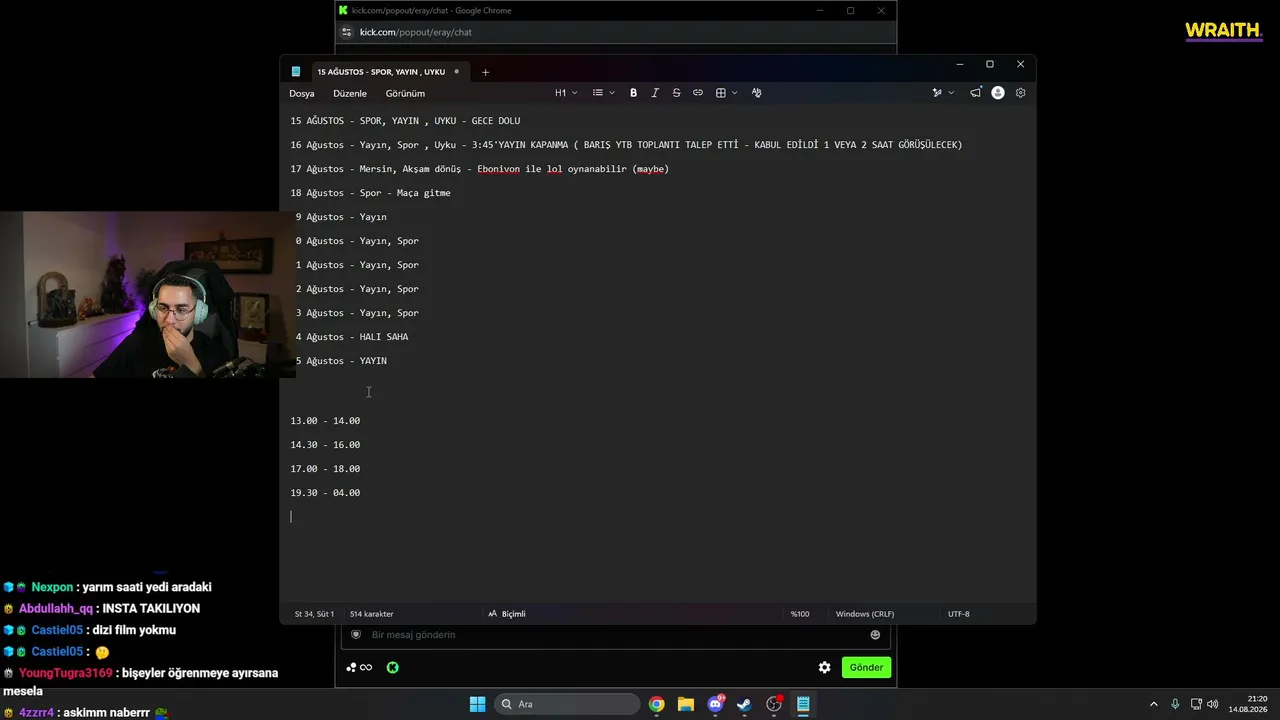Toggle bold formatting in Notepad
The image size is (1280, 720).
[x=633, y=93]
